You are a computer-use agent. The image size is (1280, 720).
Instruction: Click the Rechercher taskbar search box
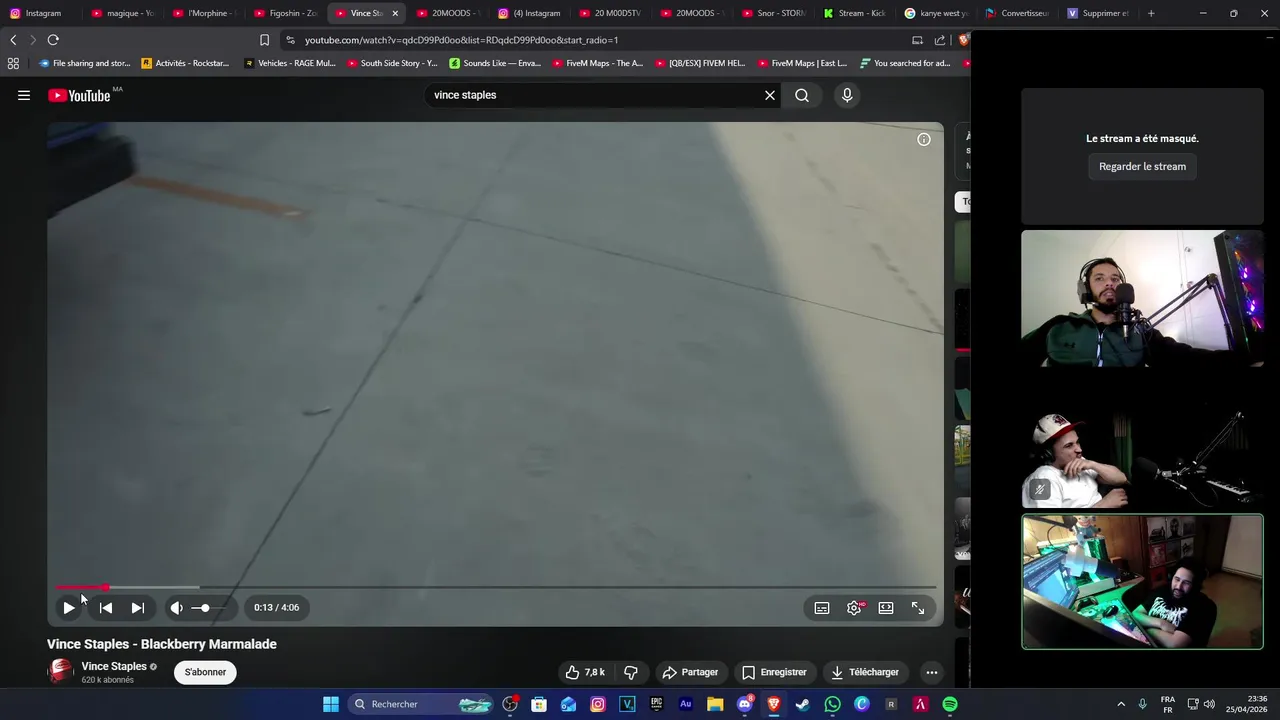point(422,704)
